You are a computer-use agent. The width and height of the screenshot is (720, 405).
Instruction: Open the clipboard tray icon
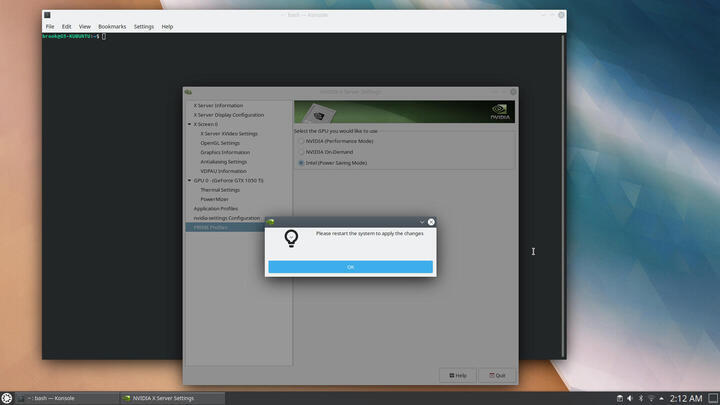(619, 398)
